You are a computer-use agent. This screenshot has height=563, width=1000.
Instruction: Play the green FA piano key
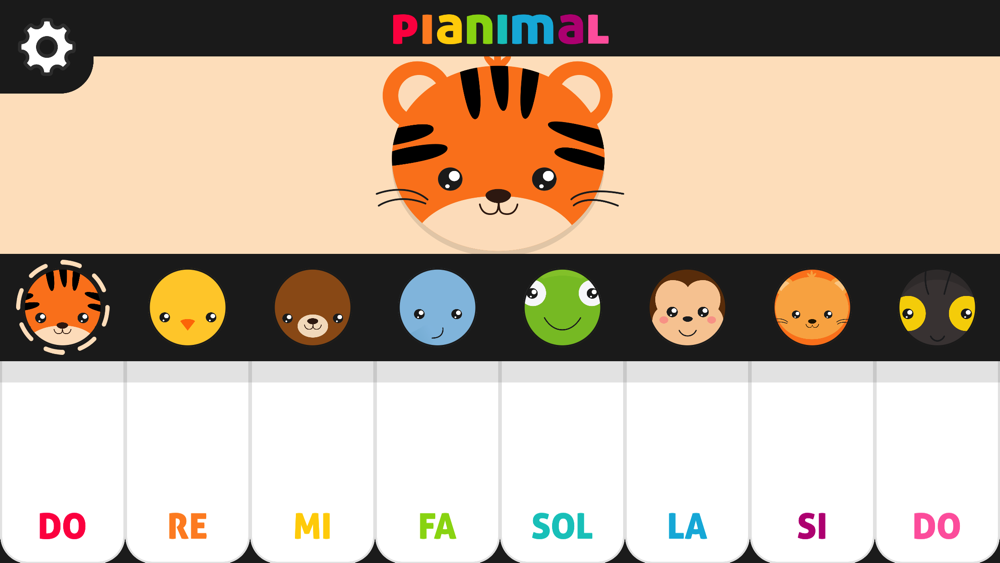point(438,462)
